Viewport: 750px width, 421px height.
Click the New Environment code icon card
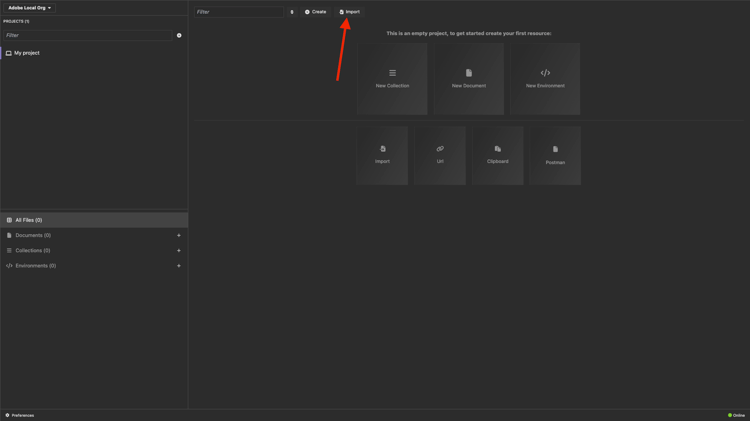tap(545, 79)
